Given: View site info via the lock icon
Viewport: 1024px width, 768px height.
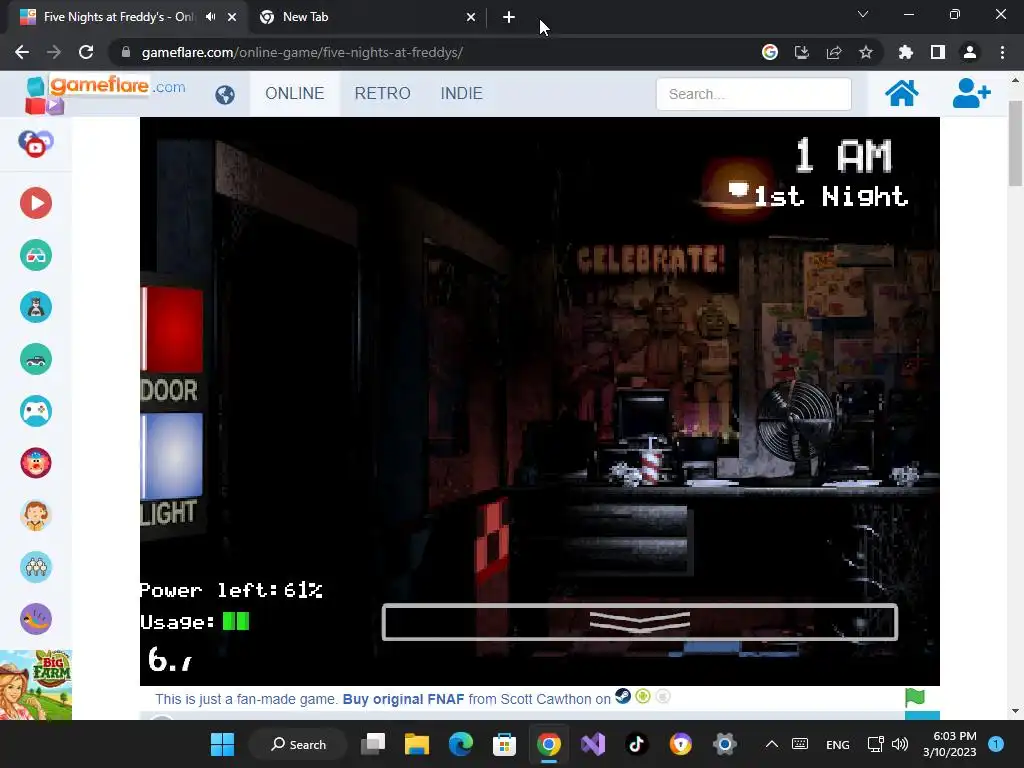Looking at the screenshot, I should [x=126, y=52].
